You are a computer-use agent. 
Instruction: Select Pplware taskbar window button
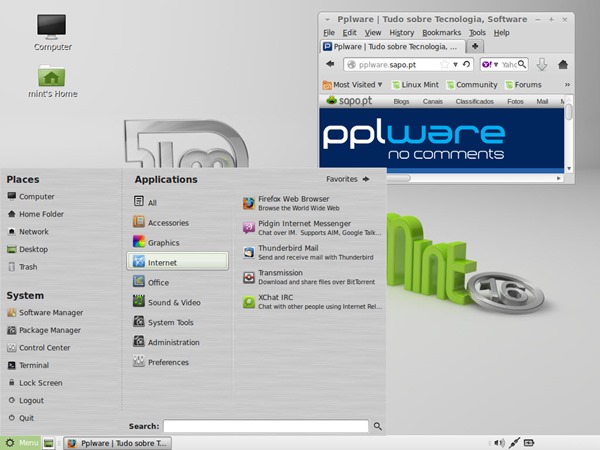pyautogui.click(x=117, y=443)
